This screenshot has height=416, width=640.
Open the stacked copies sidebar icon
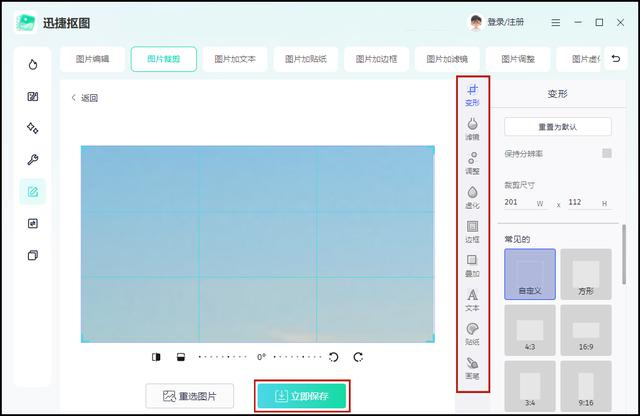coord(33,255)
